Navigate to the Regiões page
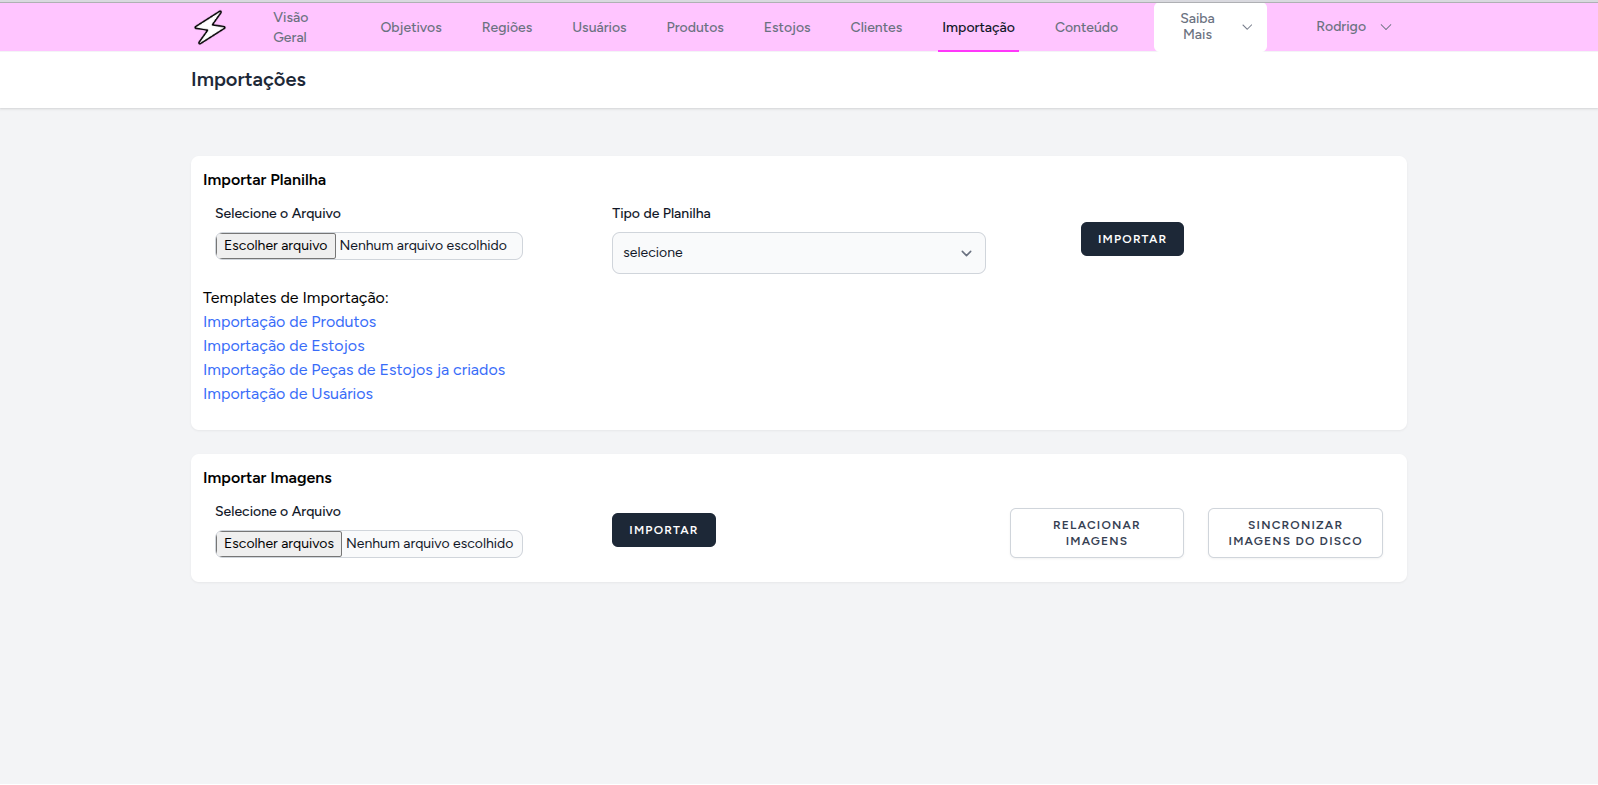The width and height of the screenshot is (1598, 785). coord(507,27)
